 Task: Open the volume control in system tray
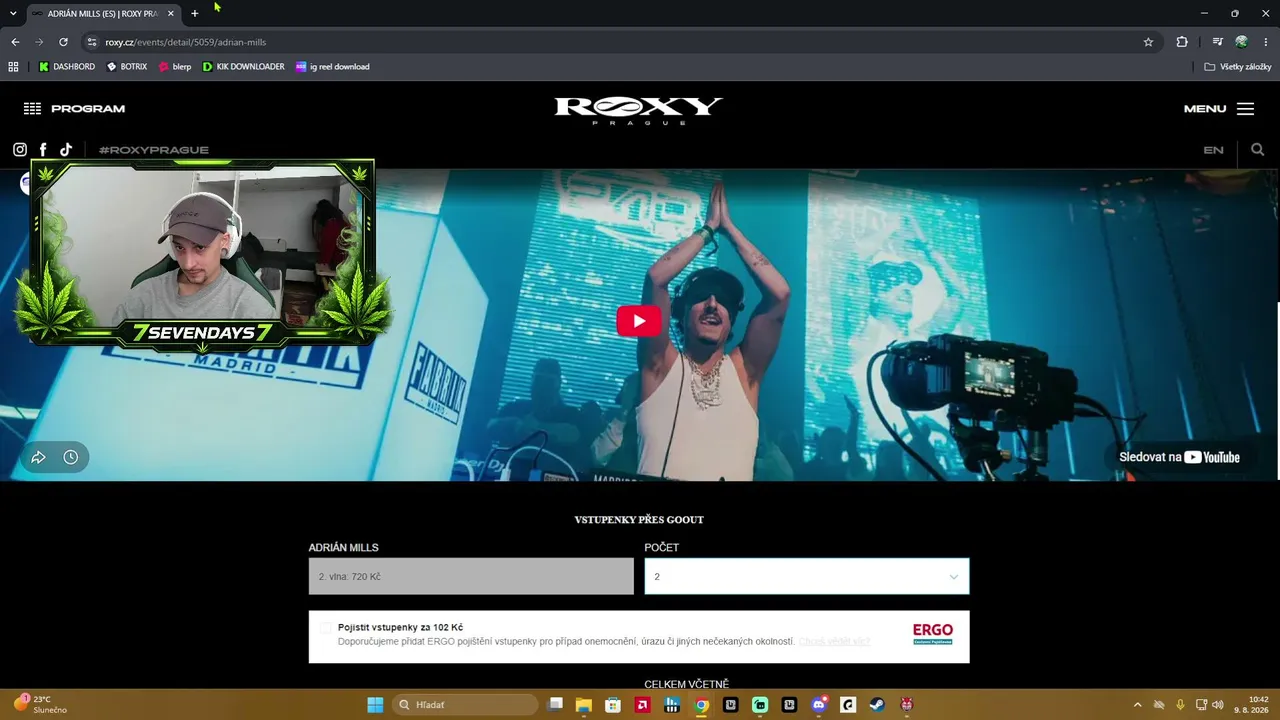point(1218,705)
